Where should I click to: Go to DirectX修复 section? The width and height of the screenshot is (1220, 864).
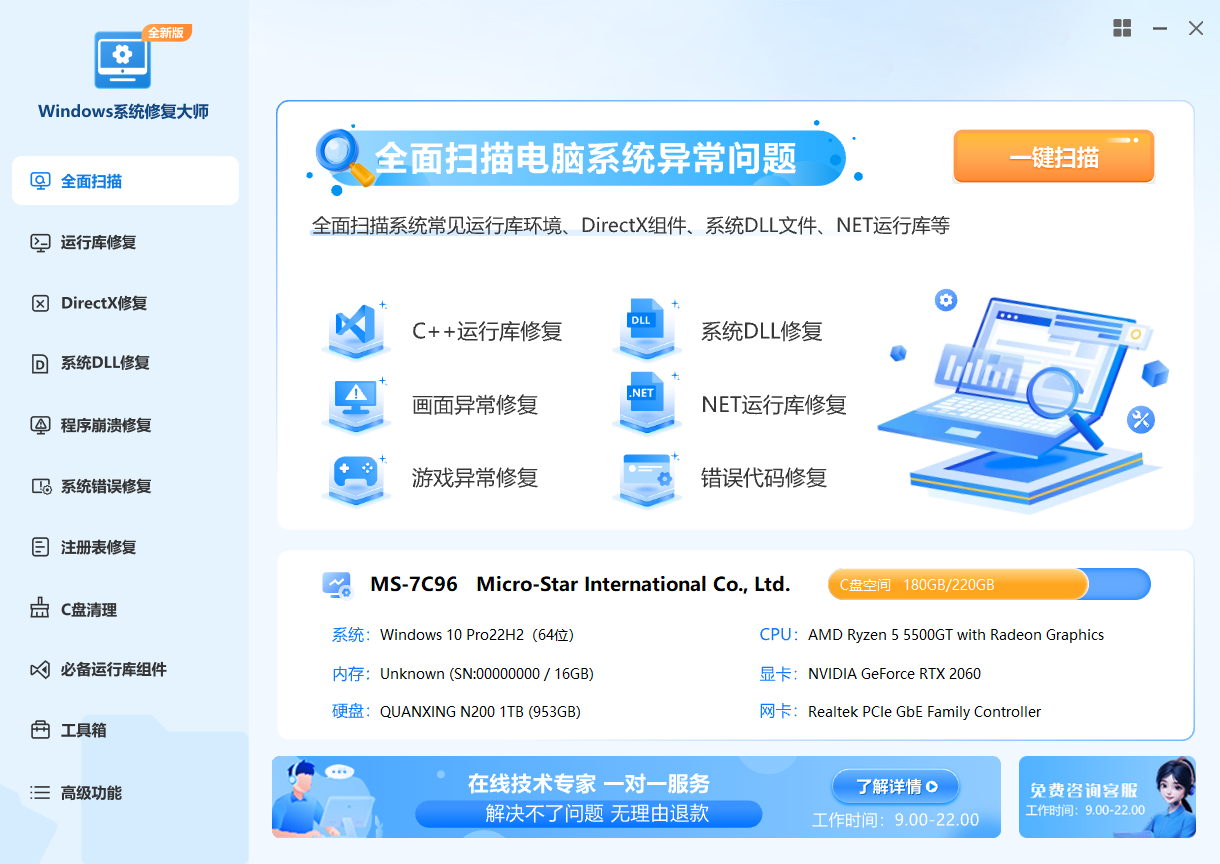(x=125, y=303)
